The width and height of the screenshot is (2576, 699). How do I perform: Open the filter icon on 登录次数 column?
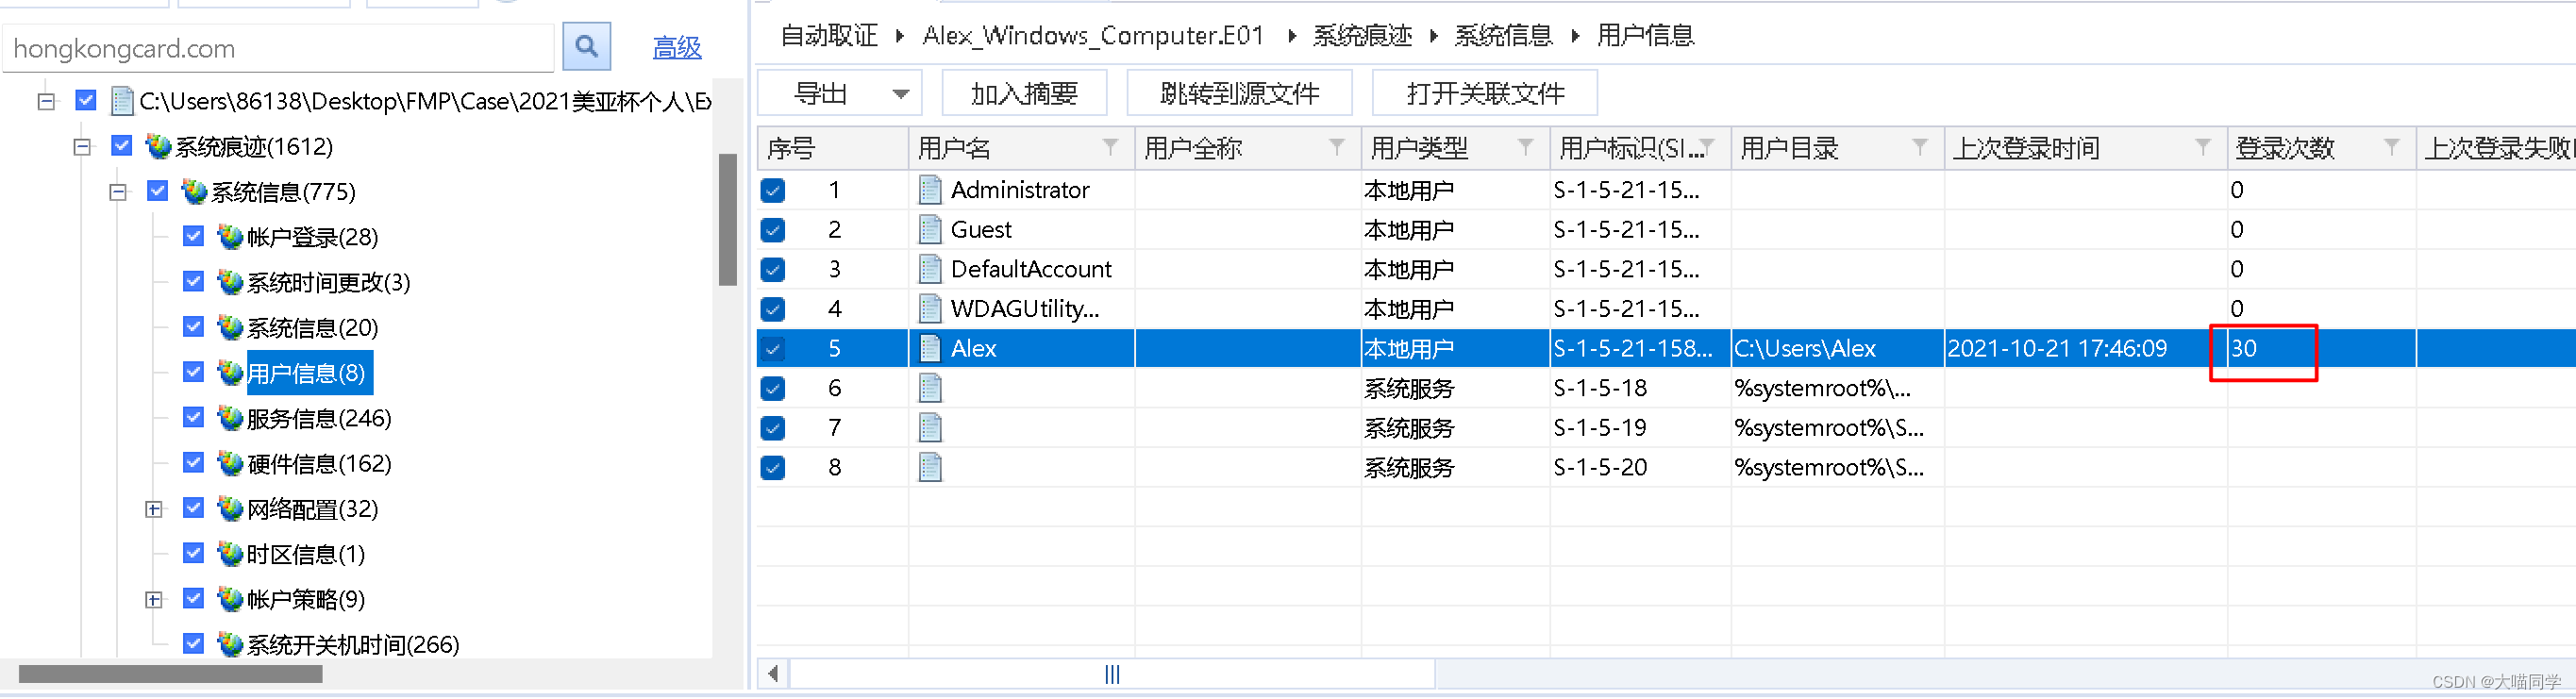coord(2391,148)
